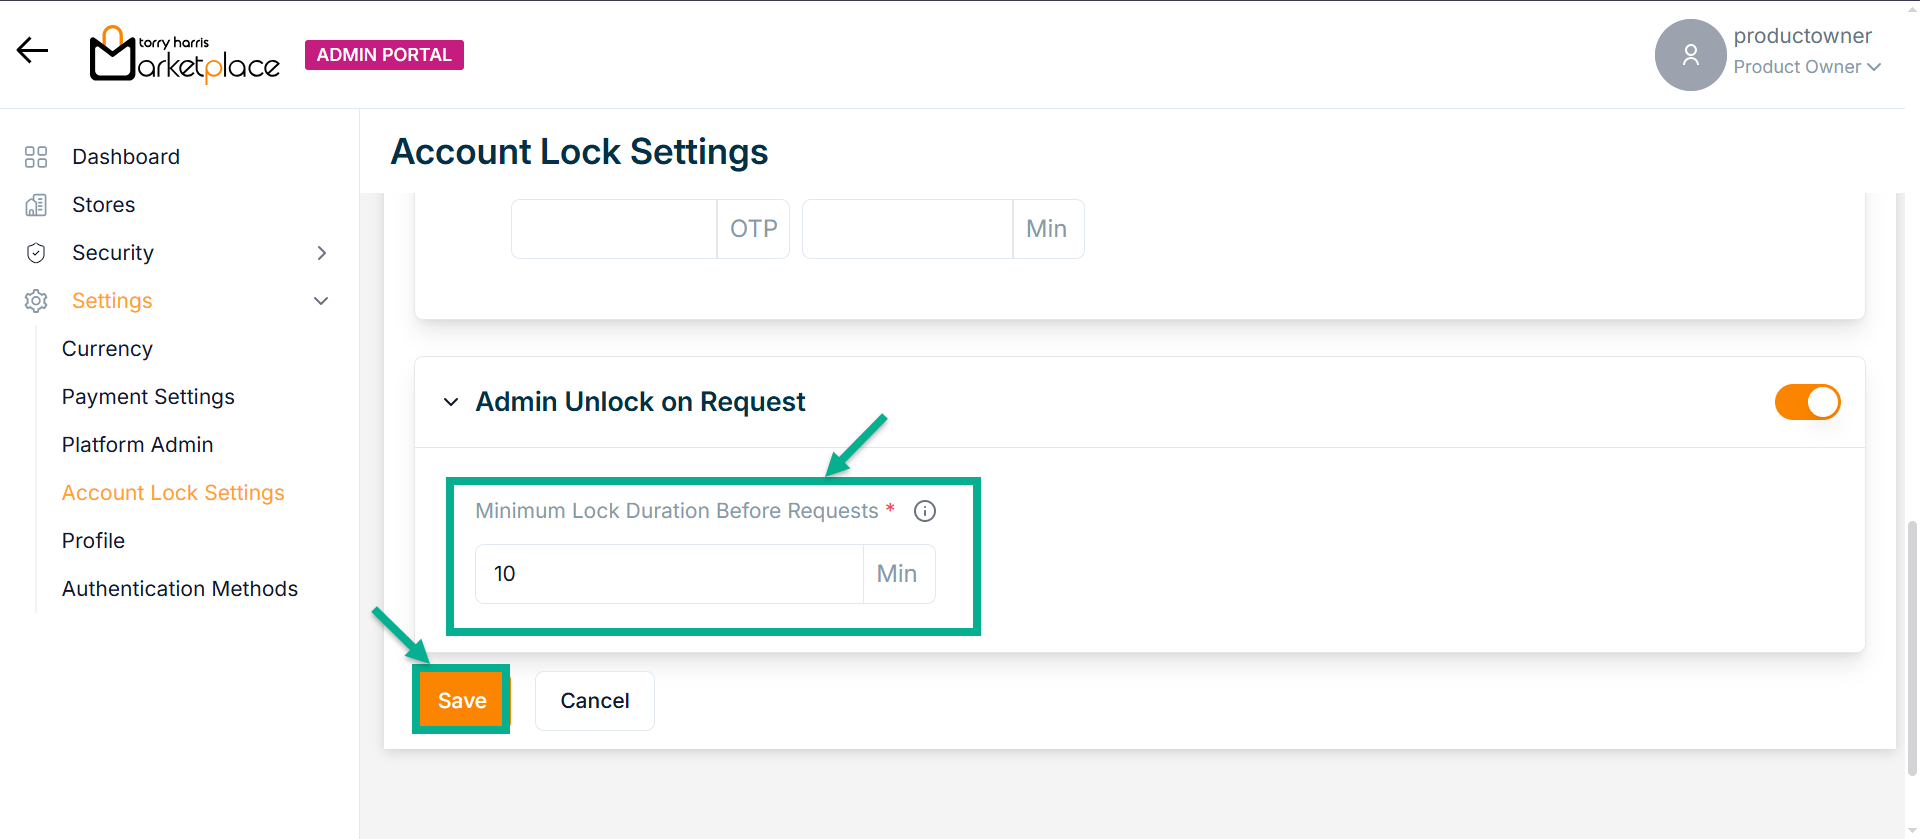Viewport: 1920px width, 839px height.
Task: Go to Authentication Methods page
Action: tap(180, 589)
